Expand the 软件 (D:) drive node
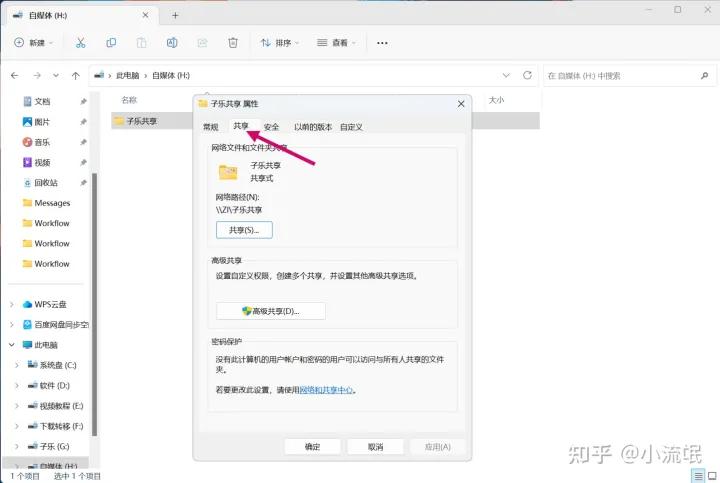Viewport: 720px width, 483px height. (x=17, y=386)
